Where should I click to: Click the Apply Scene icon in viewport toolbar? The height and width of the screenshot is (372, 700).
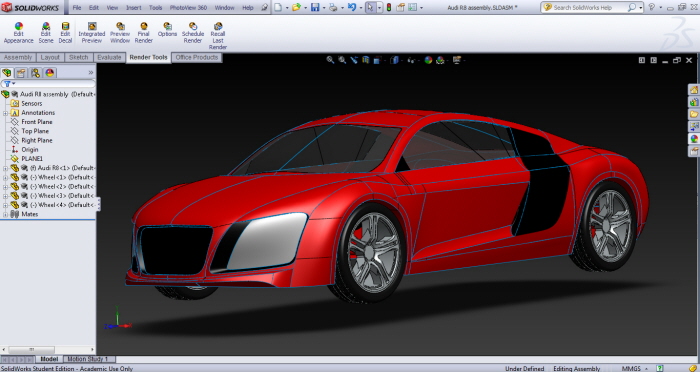[440, 60]
